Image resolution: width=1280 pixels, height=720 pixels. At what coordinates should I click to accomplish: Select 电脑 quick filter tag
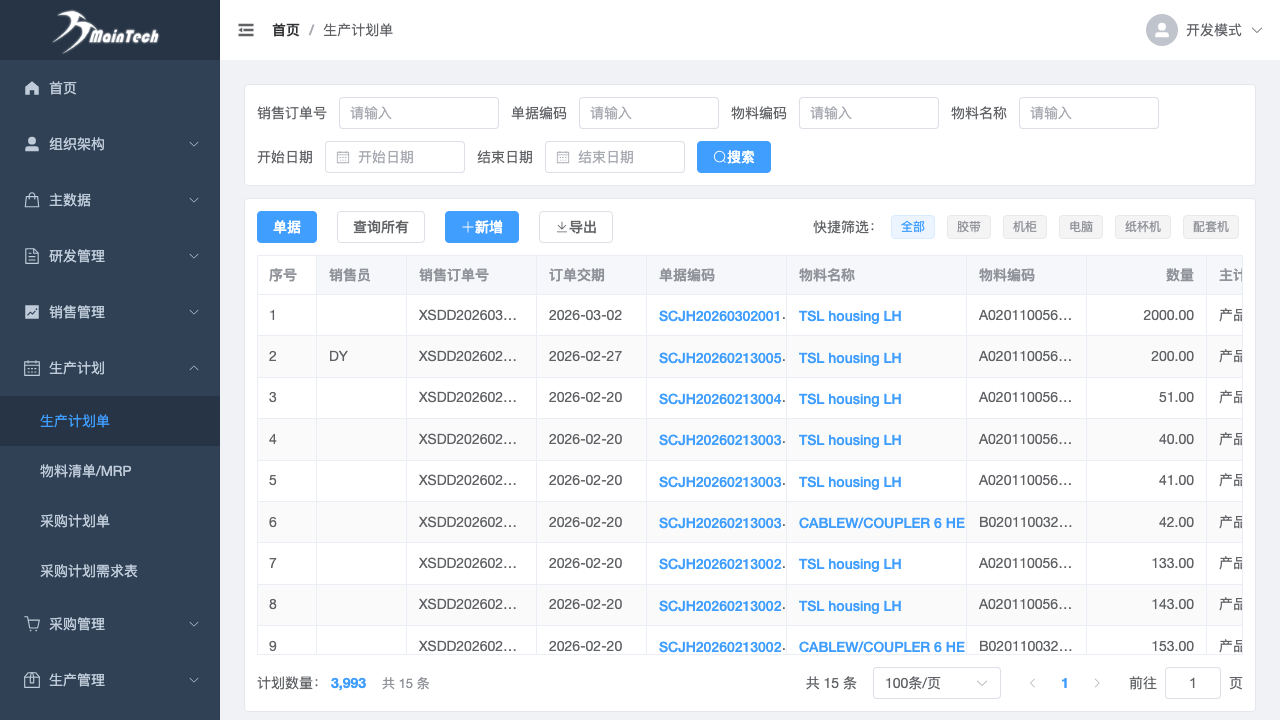click(1080, 227)
